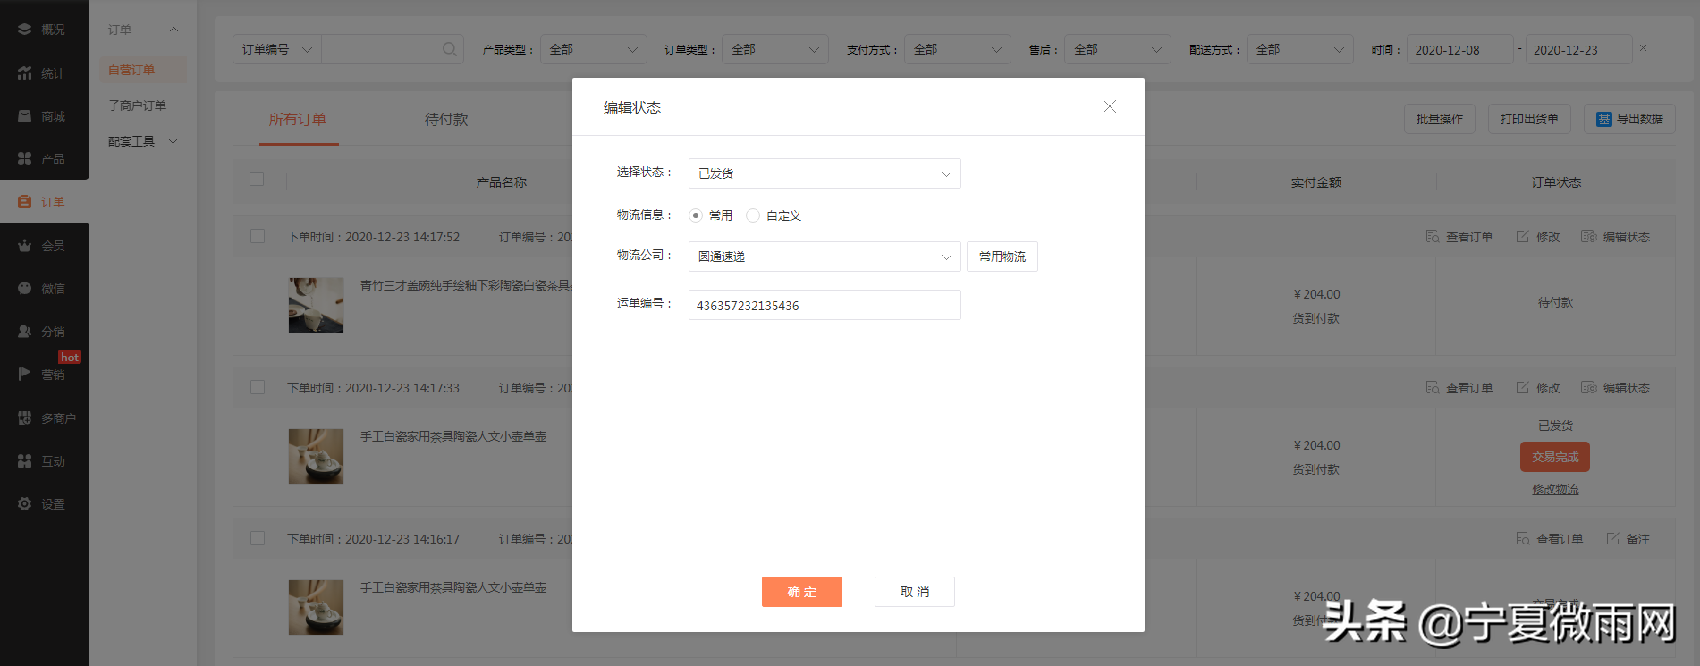Expand the 配套工具 submenu
This screenshot has width=1700, height=666.
tap(143, 141)
